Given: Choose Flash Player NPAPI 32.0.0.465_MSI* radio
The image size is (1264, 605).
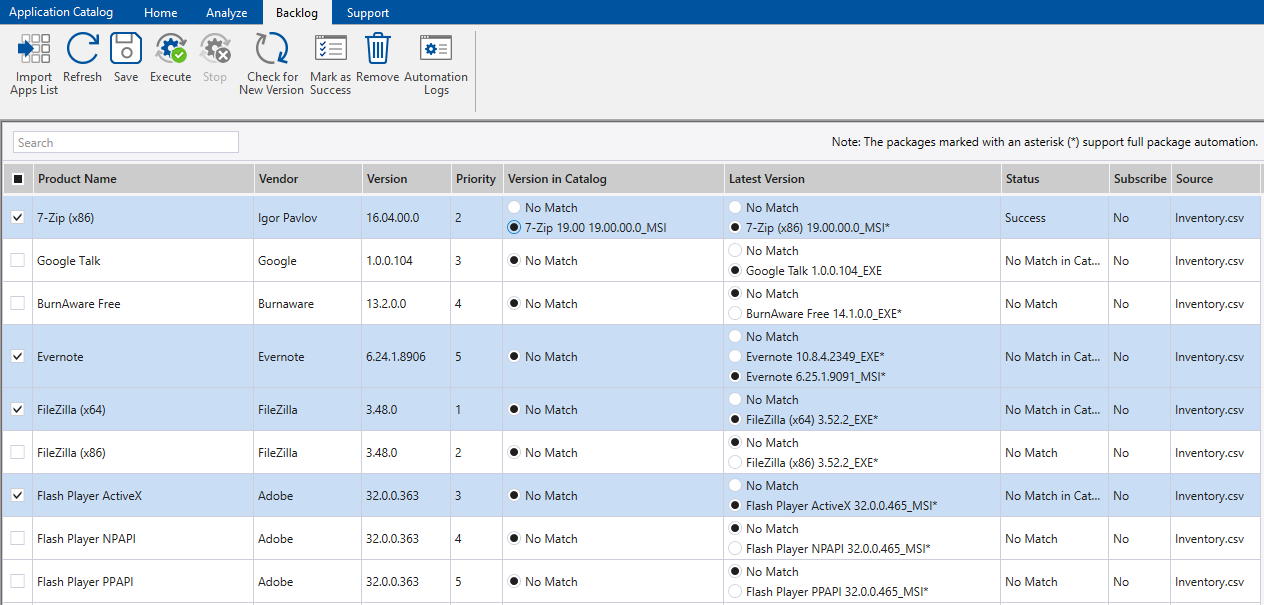Looking at the screenshot, I should click(x=736, y=548).
